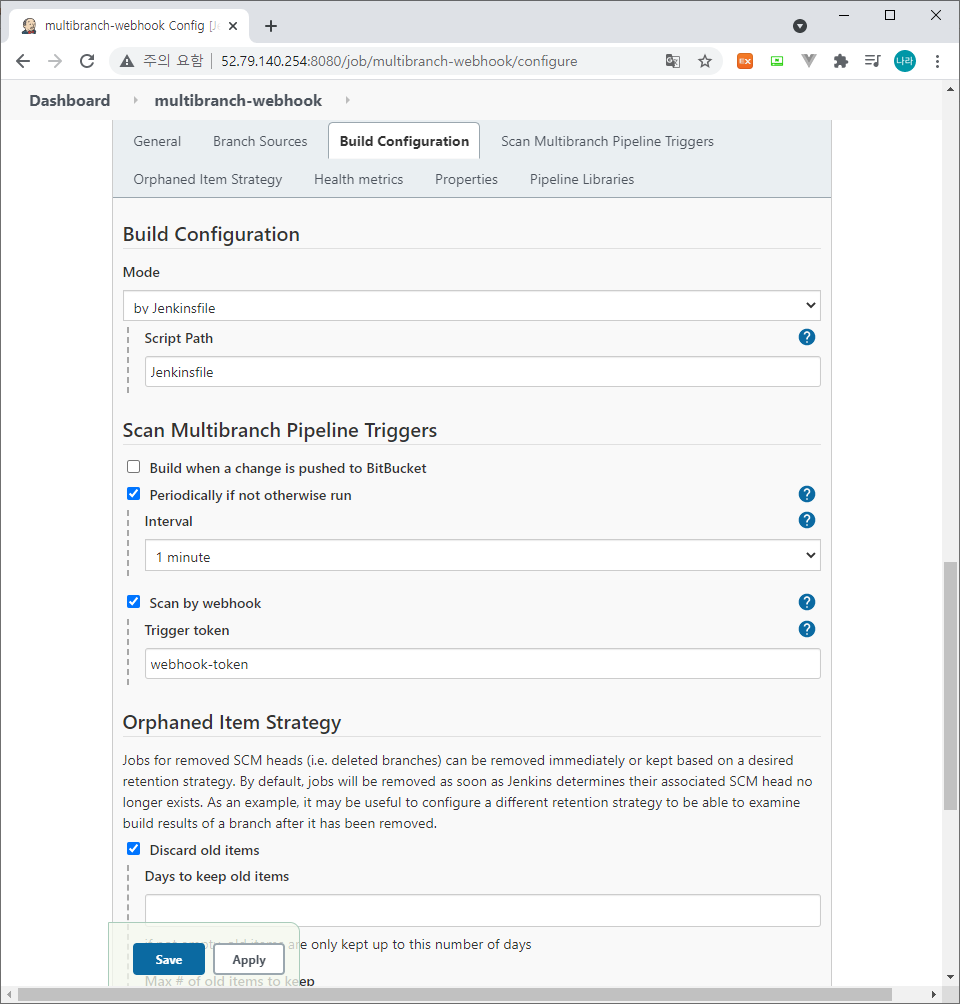
Task: Translate this page icon
Action: pyautogui.click(x=672, y=61)
